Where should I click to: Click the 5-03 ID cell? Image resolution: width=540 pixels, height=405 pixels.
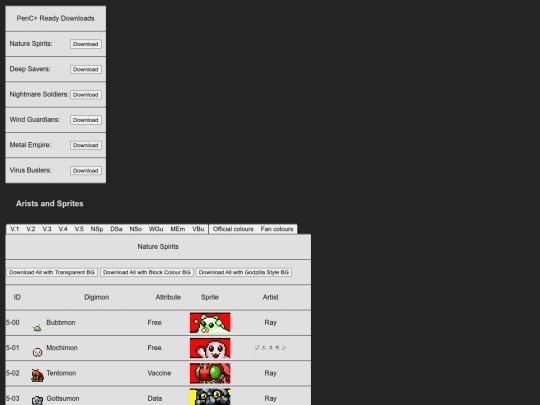coord(13,398)
